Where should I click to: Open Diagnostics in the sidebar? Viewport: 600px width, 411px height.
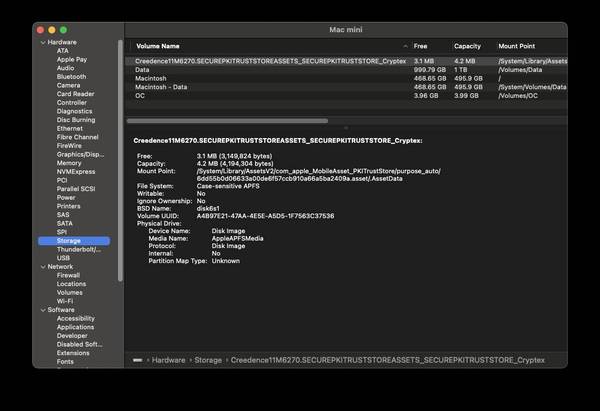(75, 111)
